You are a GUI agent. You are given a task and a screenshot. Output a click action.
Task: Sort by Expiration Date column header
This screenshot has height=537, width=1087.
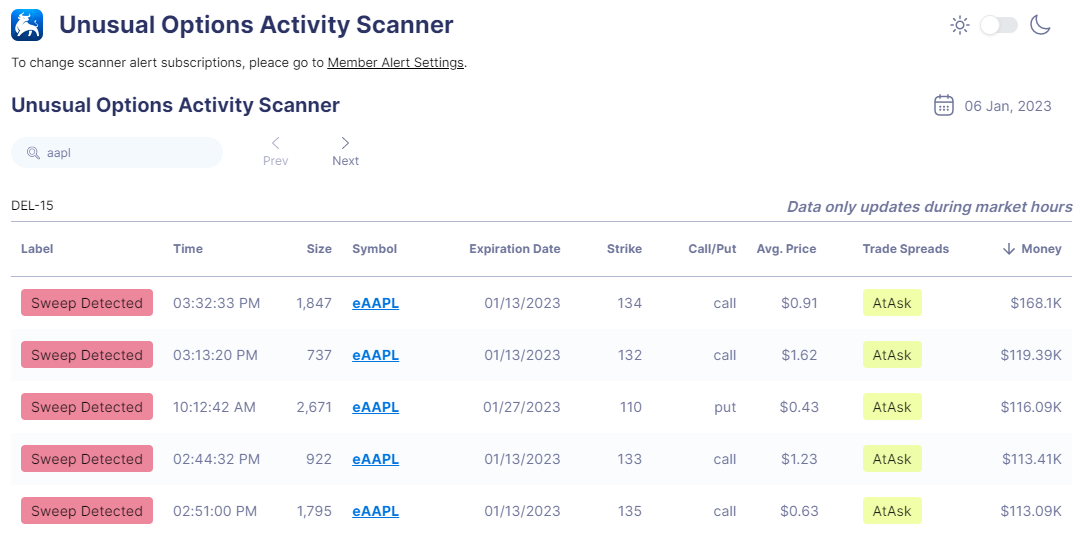[x=514, y=249]
